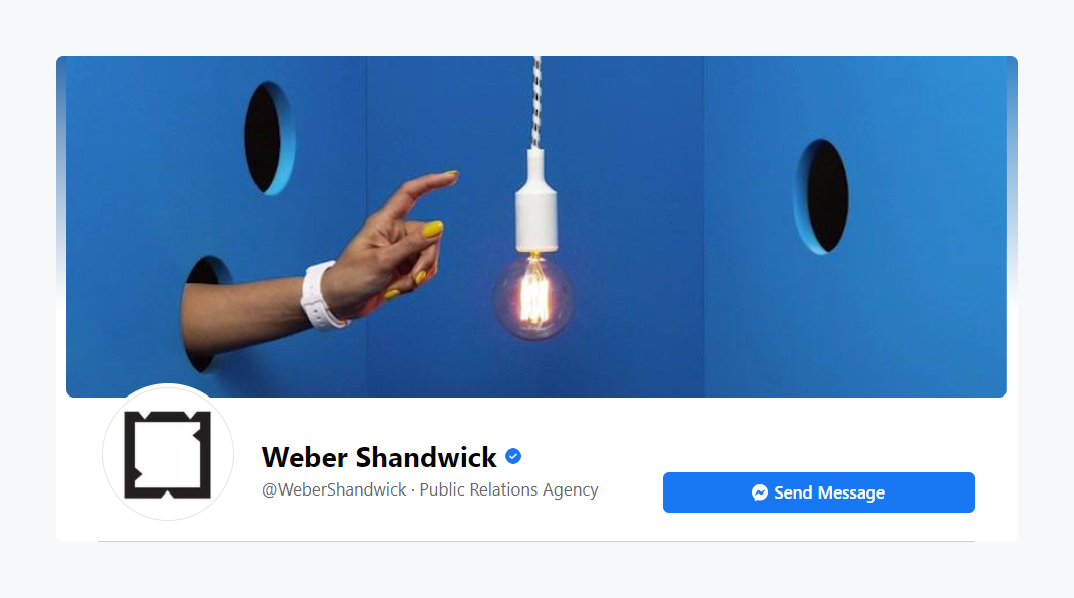The height and width of the screenshot is (598, 1074).
Task: Click the oval hole above the reaching hand
Action: [268, 138]
